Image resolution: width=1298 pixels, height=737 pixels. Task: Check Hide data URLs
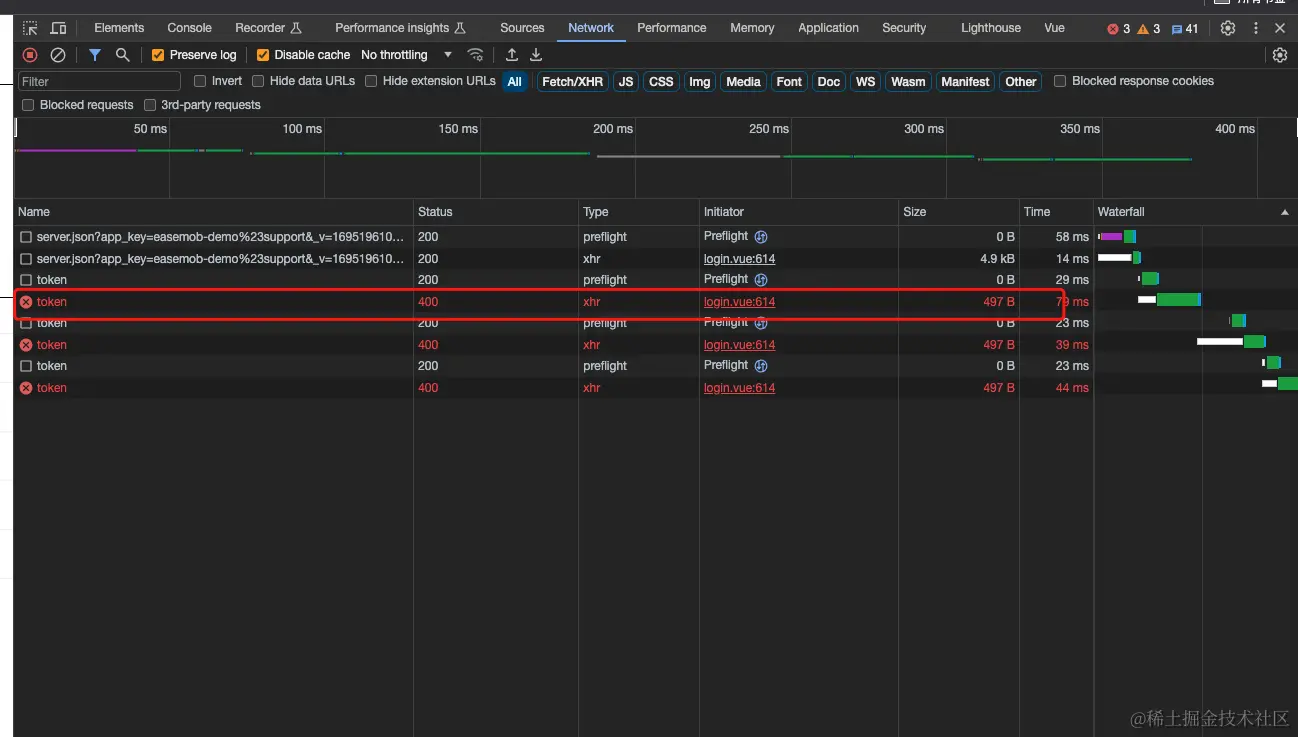(x=258, y=81)
